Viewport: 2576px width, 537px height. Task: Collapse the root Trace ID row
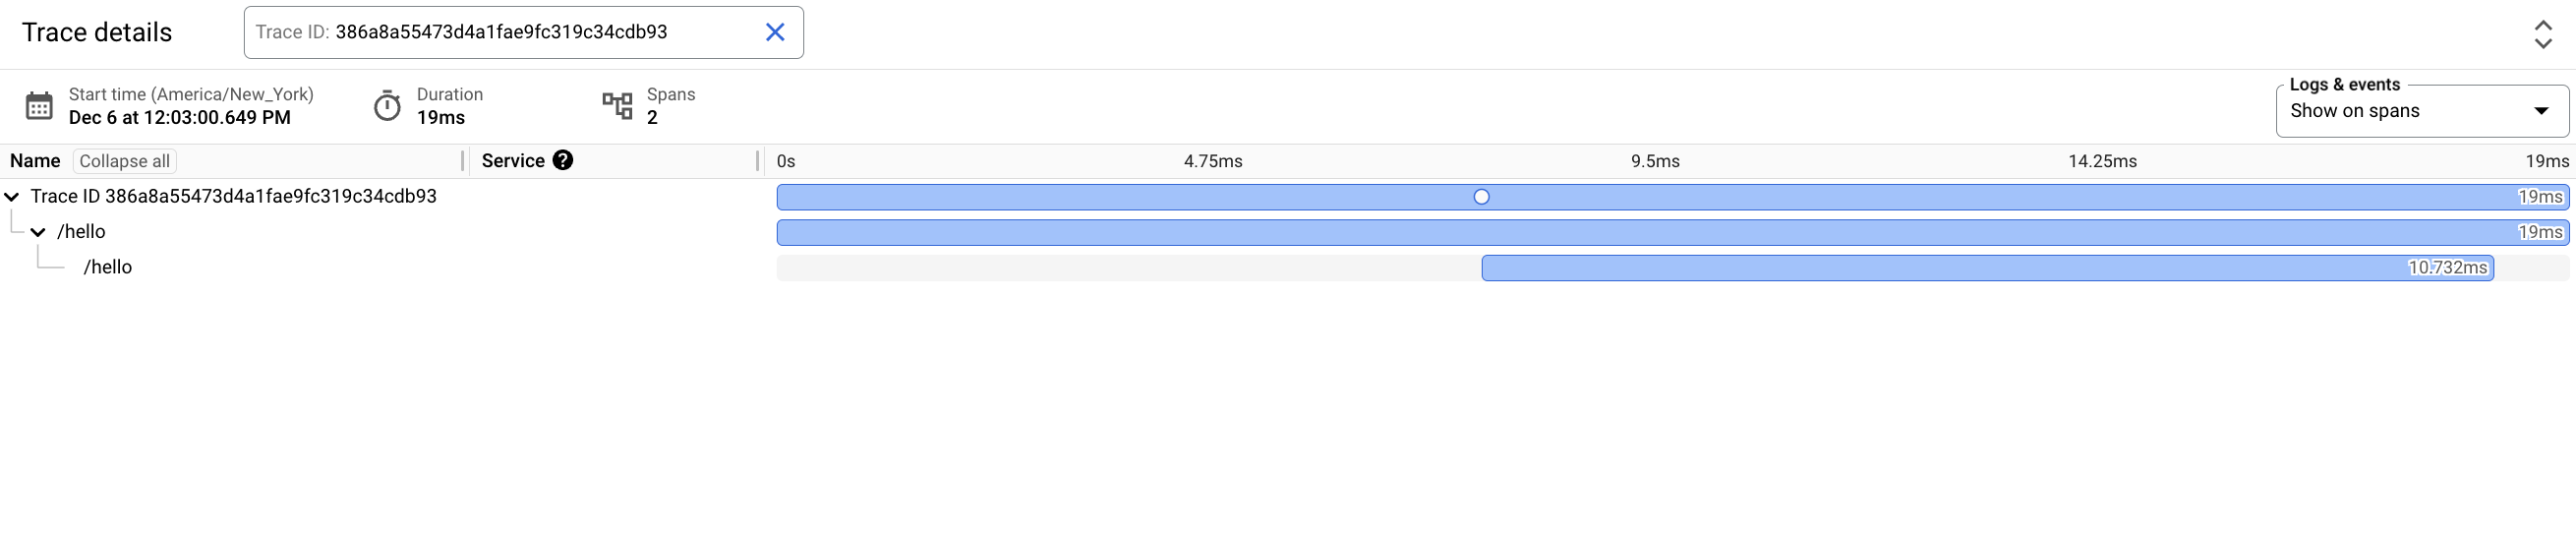(x=12, y=197)
